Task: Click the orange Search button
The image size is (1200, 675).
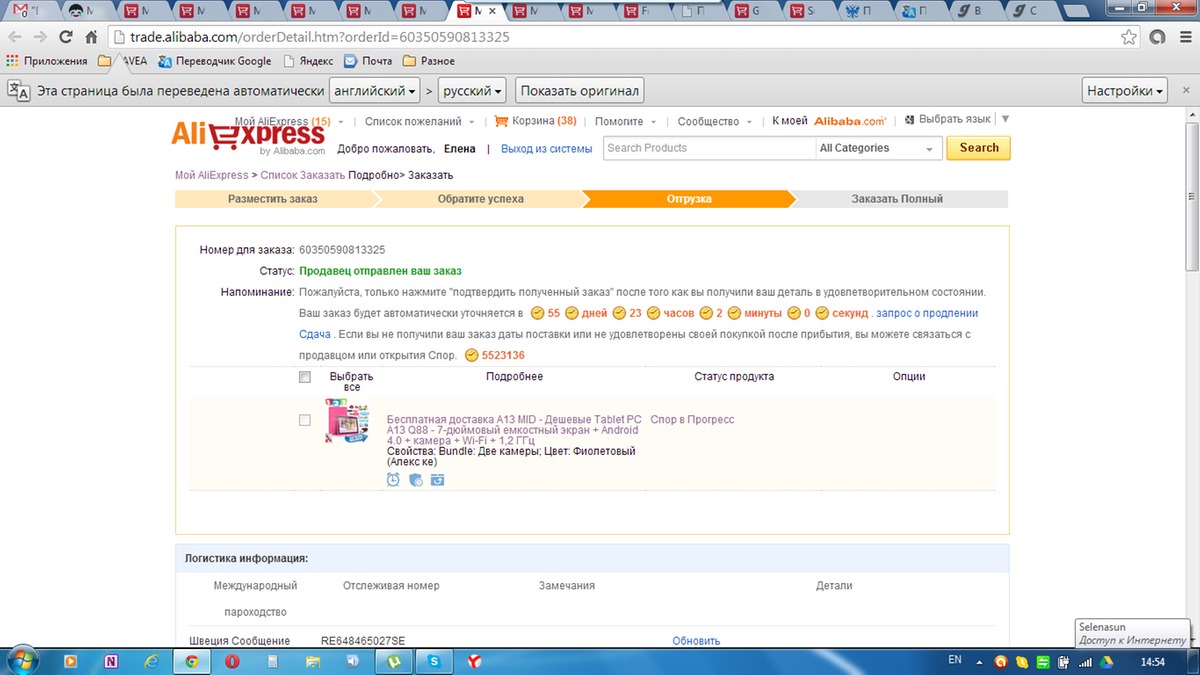Action: pyautogui.click(x=979, y=148)
